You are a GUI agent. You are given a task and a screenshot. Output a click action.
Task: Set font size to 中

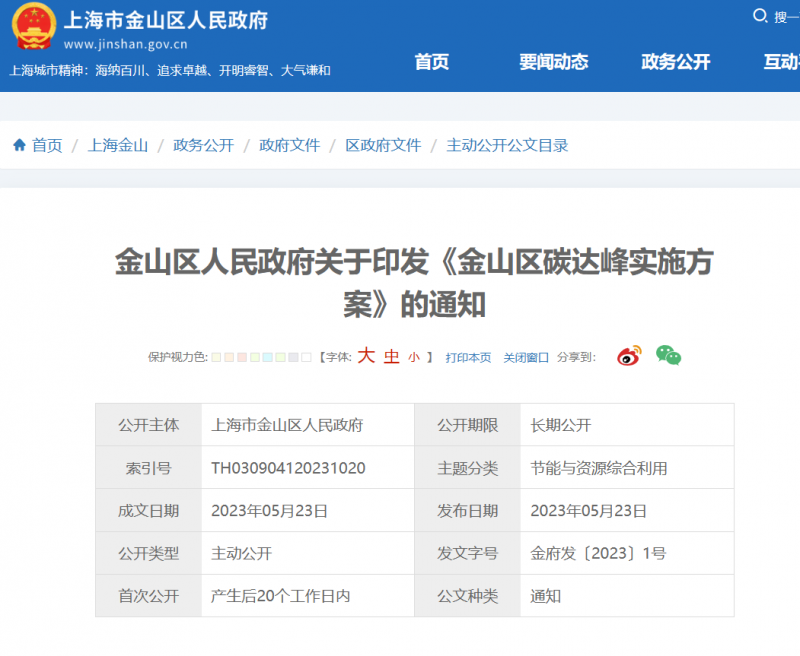click(391, 357)
